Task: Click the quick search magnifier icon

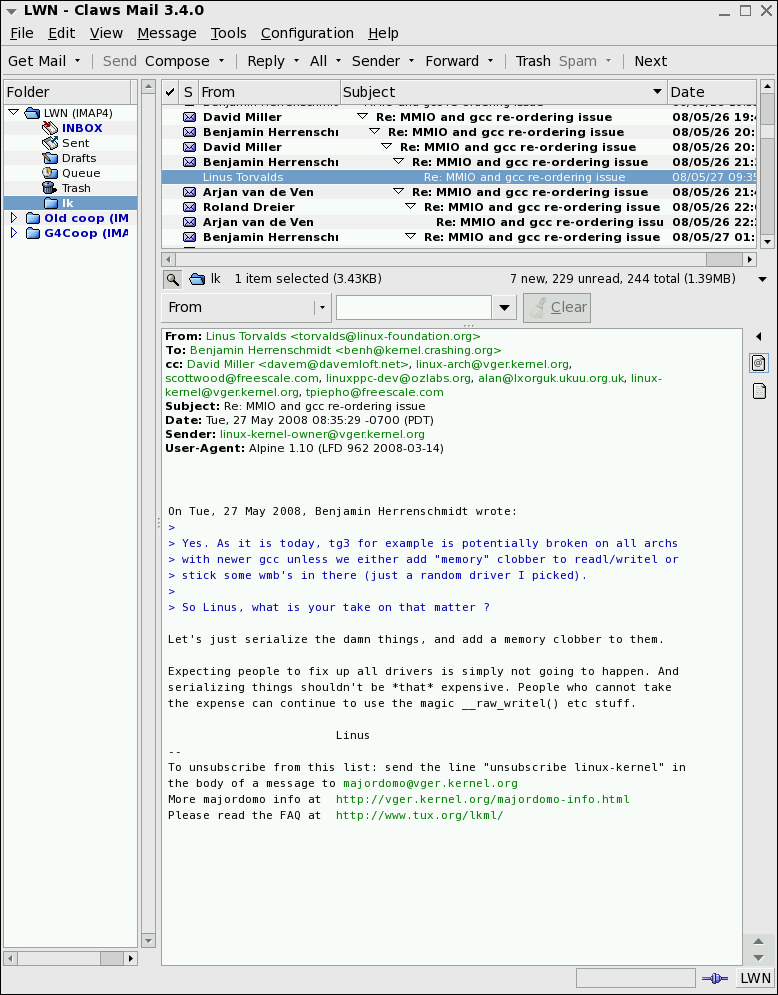Action: pos(172,279)
